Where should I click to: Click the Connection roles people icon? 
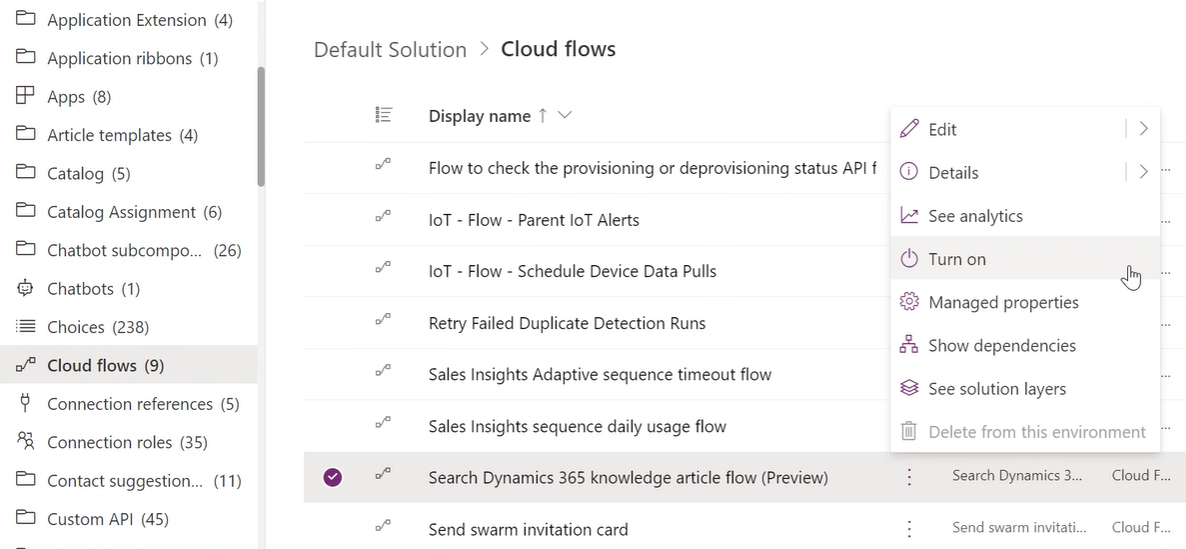(26, 442)
